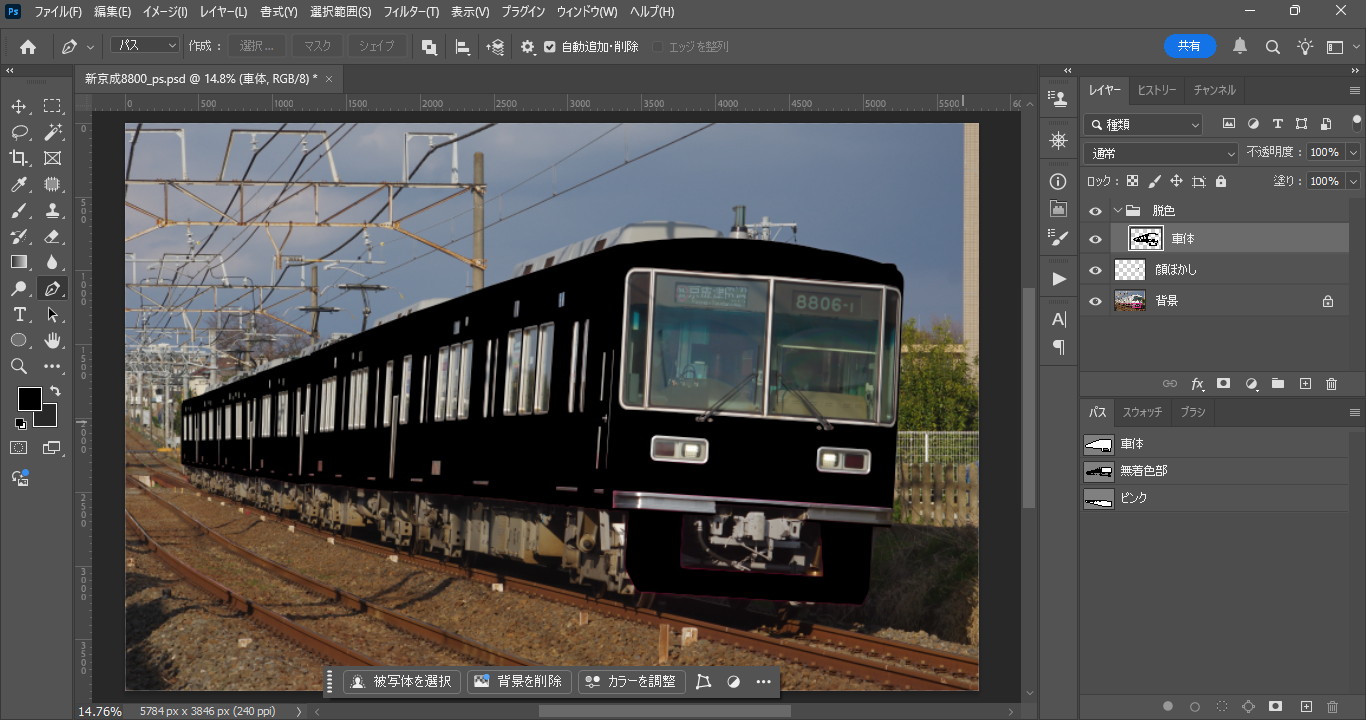Click the delete layer trash icon
This screenshot has height=720, width=1366.
1331,384
